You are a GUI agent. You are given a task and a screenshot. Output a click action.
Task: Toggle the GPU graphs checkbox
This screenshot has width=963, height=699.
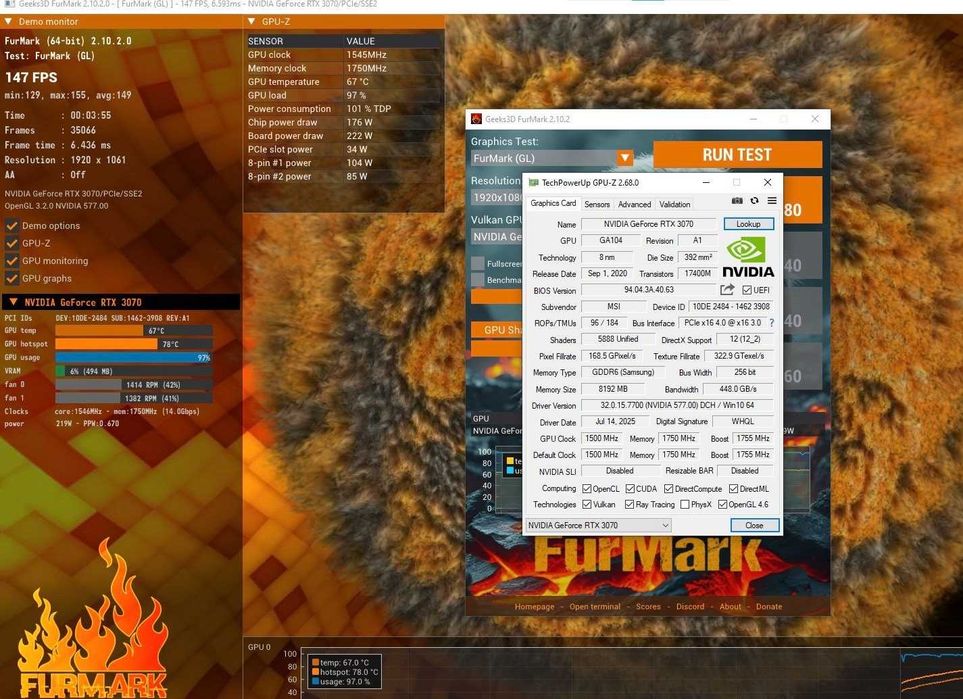(11, 278)
